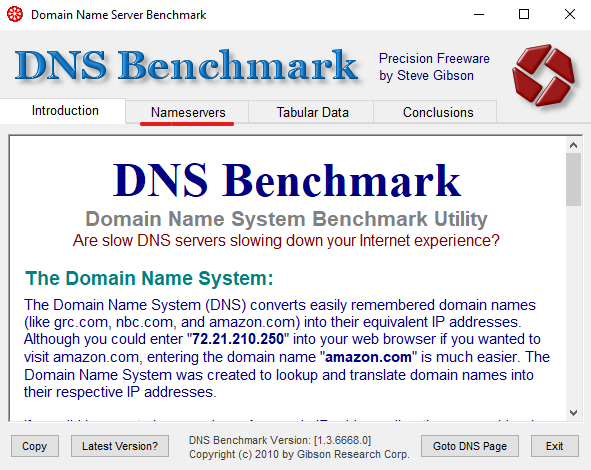Switch to the Nameservers tab
This screenshot has width=591, height=470.
[x=187, y=112]
